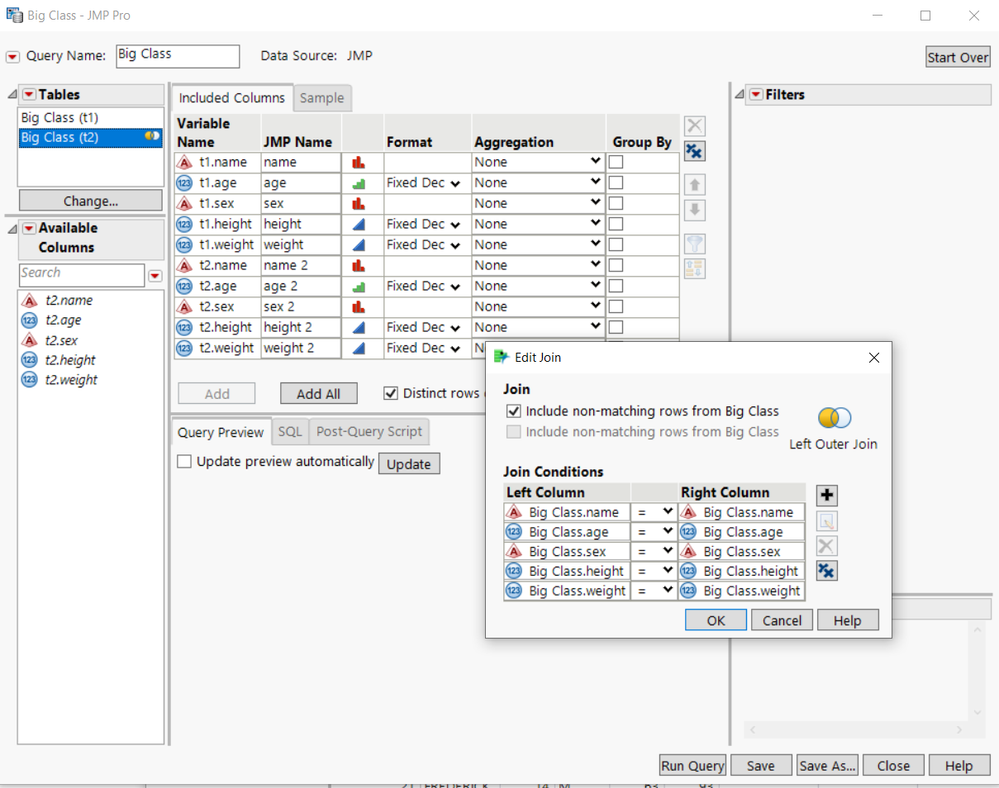Click the modeling type icon for t1.name
Screen dimensions: 999x788
point(359,162)
